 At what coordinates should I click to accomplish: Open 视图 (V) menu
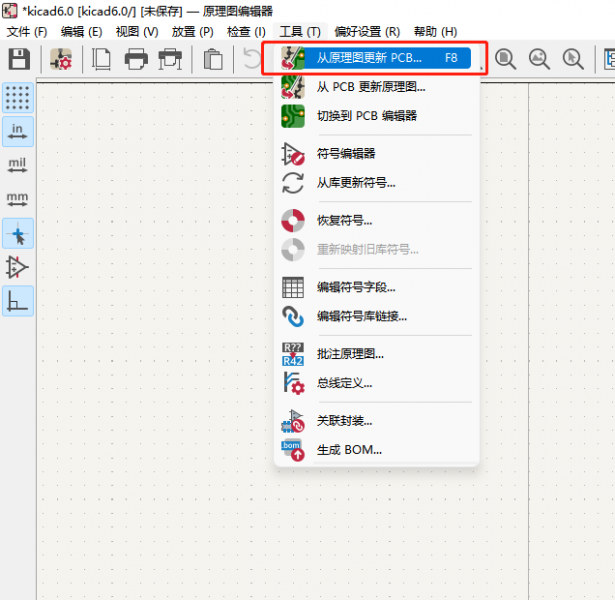(137, 31)
